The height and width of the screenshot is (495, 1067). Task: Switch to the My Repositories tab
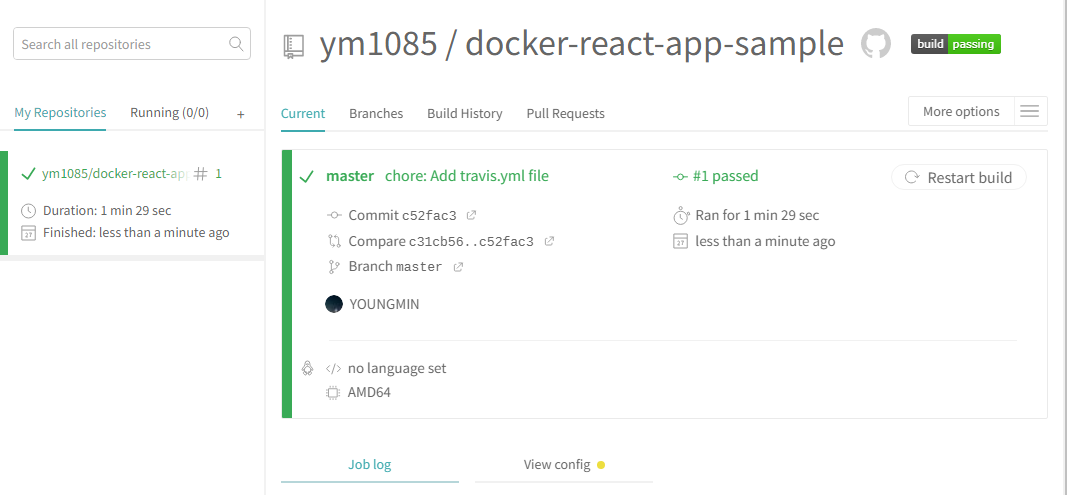(60, 112)
